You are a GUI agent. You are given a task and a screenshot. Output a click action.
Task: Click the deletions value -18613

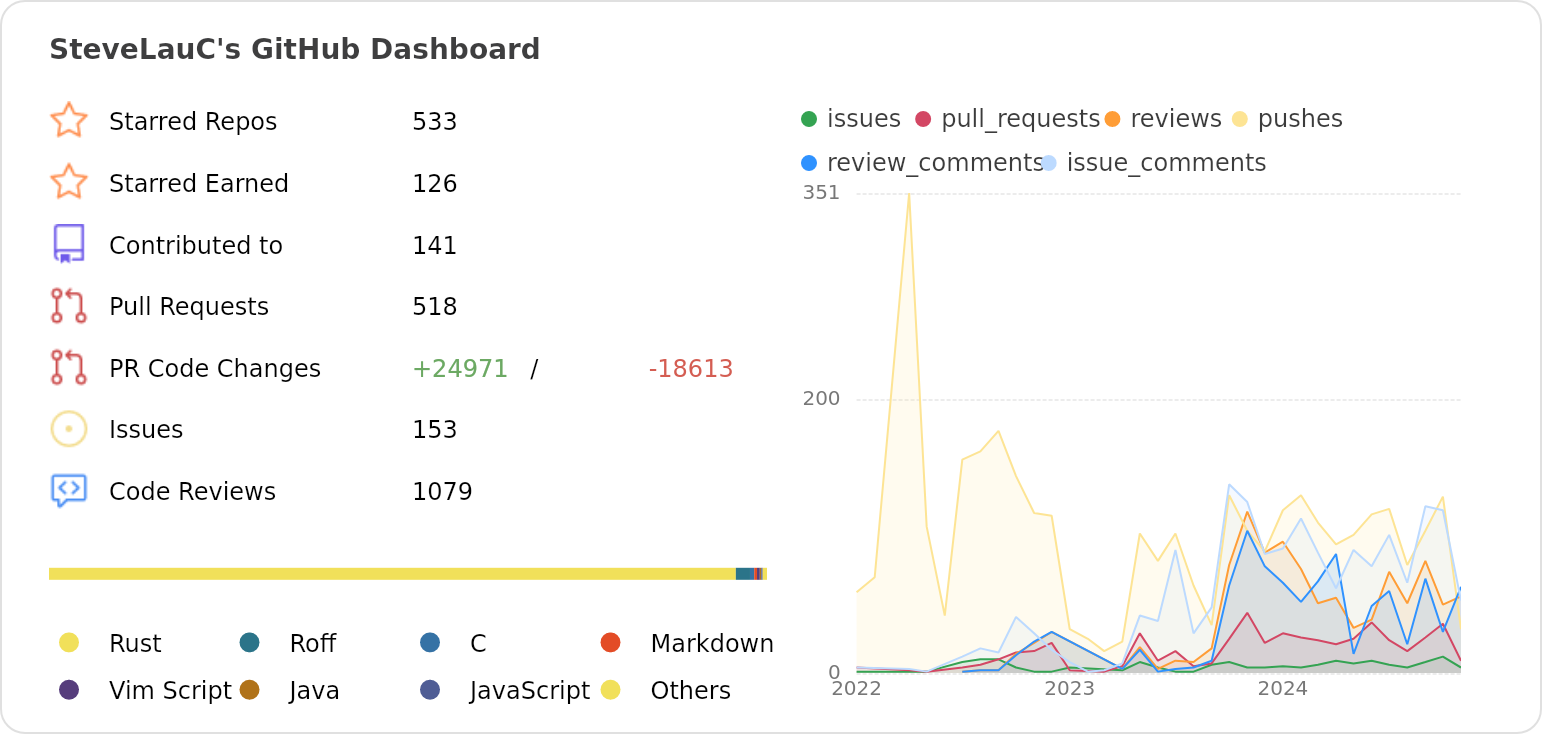[x=691, y=368]
